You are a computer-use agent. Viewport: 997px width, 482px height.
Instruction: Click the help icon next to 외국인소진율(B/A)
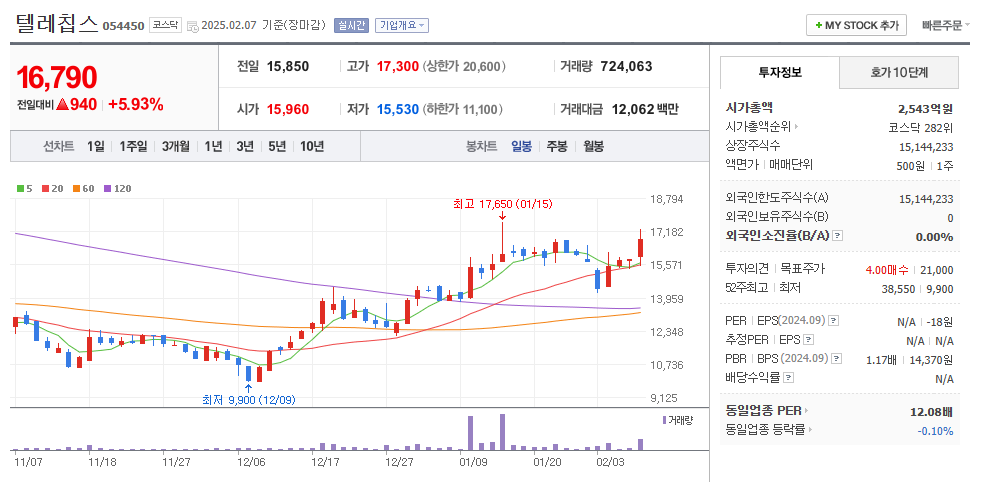[837, 236]
